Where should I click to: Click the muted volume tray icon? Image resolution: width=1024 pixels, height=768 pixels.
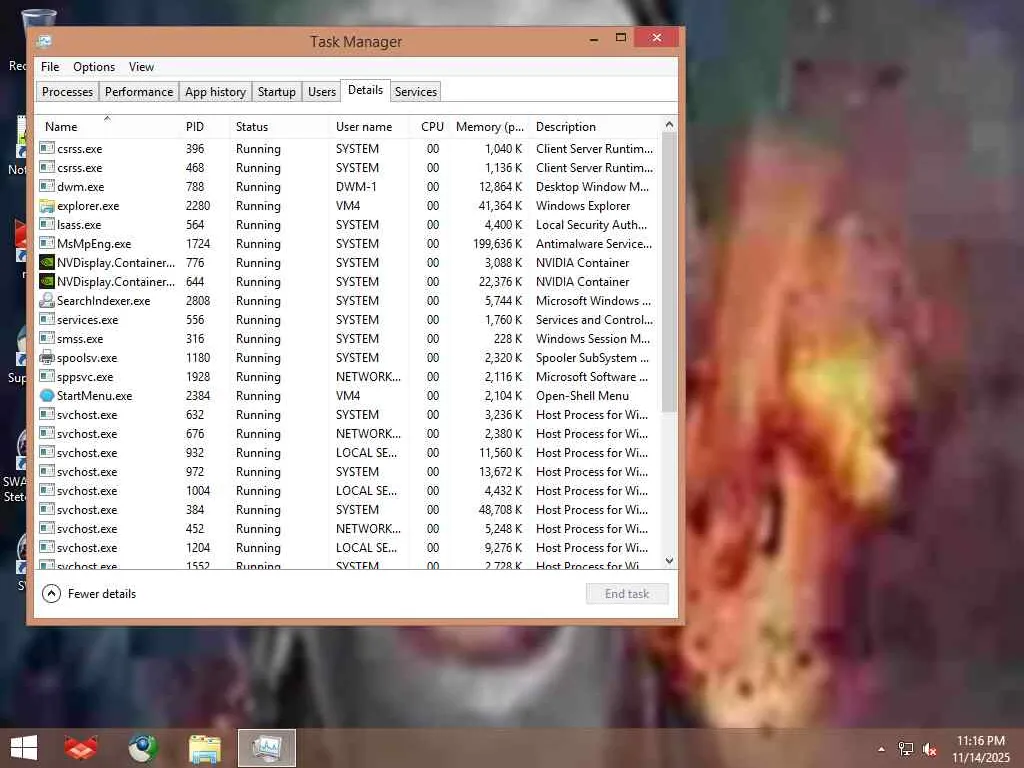(929, 749)
